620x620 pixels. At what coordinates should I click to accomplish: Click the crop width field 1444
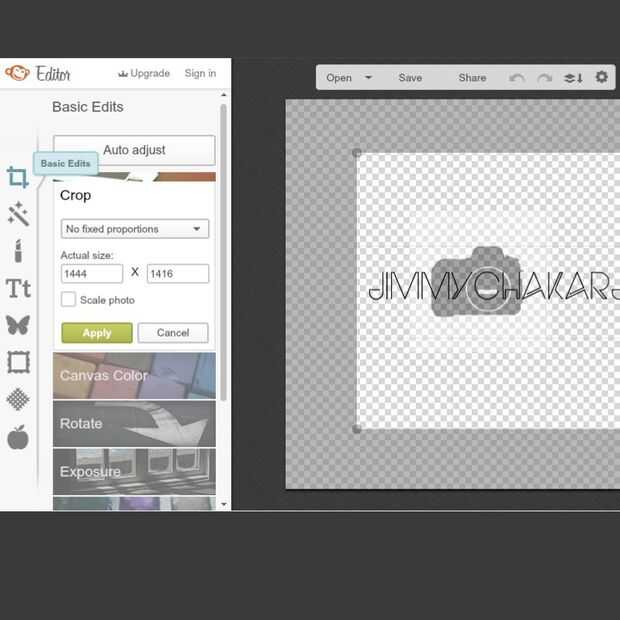coord(92,274)
